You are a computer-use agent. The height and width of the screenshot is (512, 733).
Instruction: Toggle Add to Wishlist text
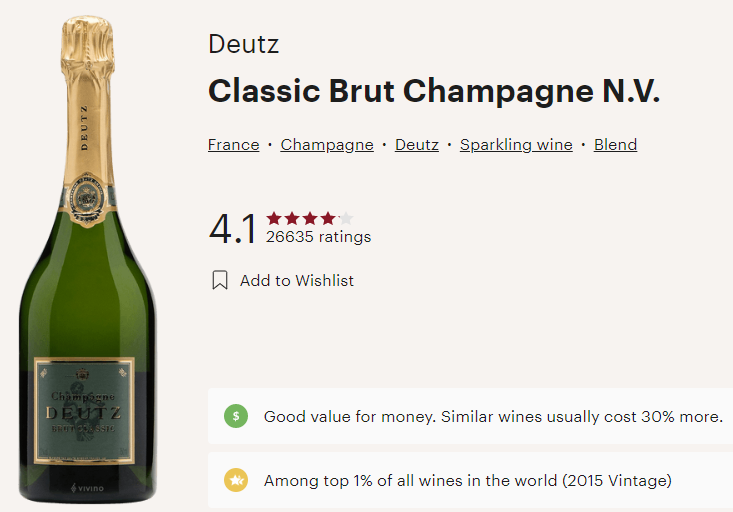297,281
